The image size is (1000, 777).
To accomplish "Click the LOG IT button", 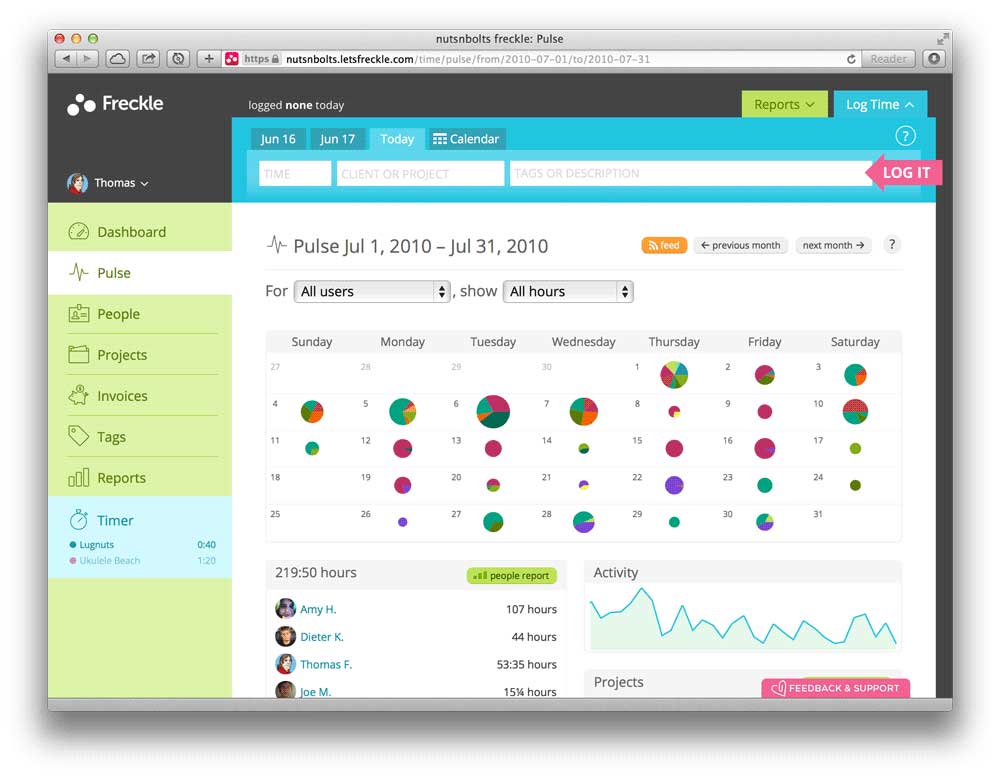I will tap(905, 172).
